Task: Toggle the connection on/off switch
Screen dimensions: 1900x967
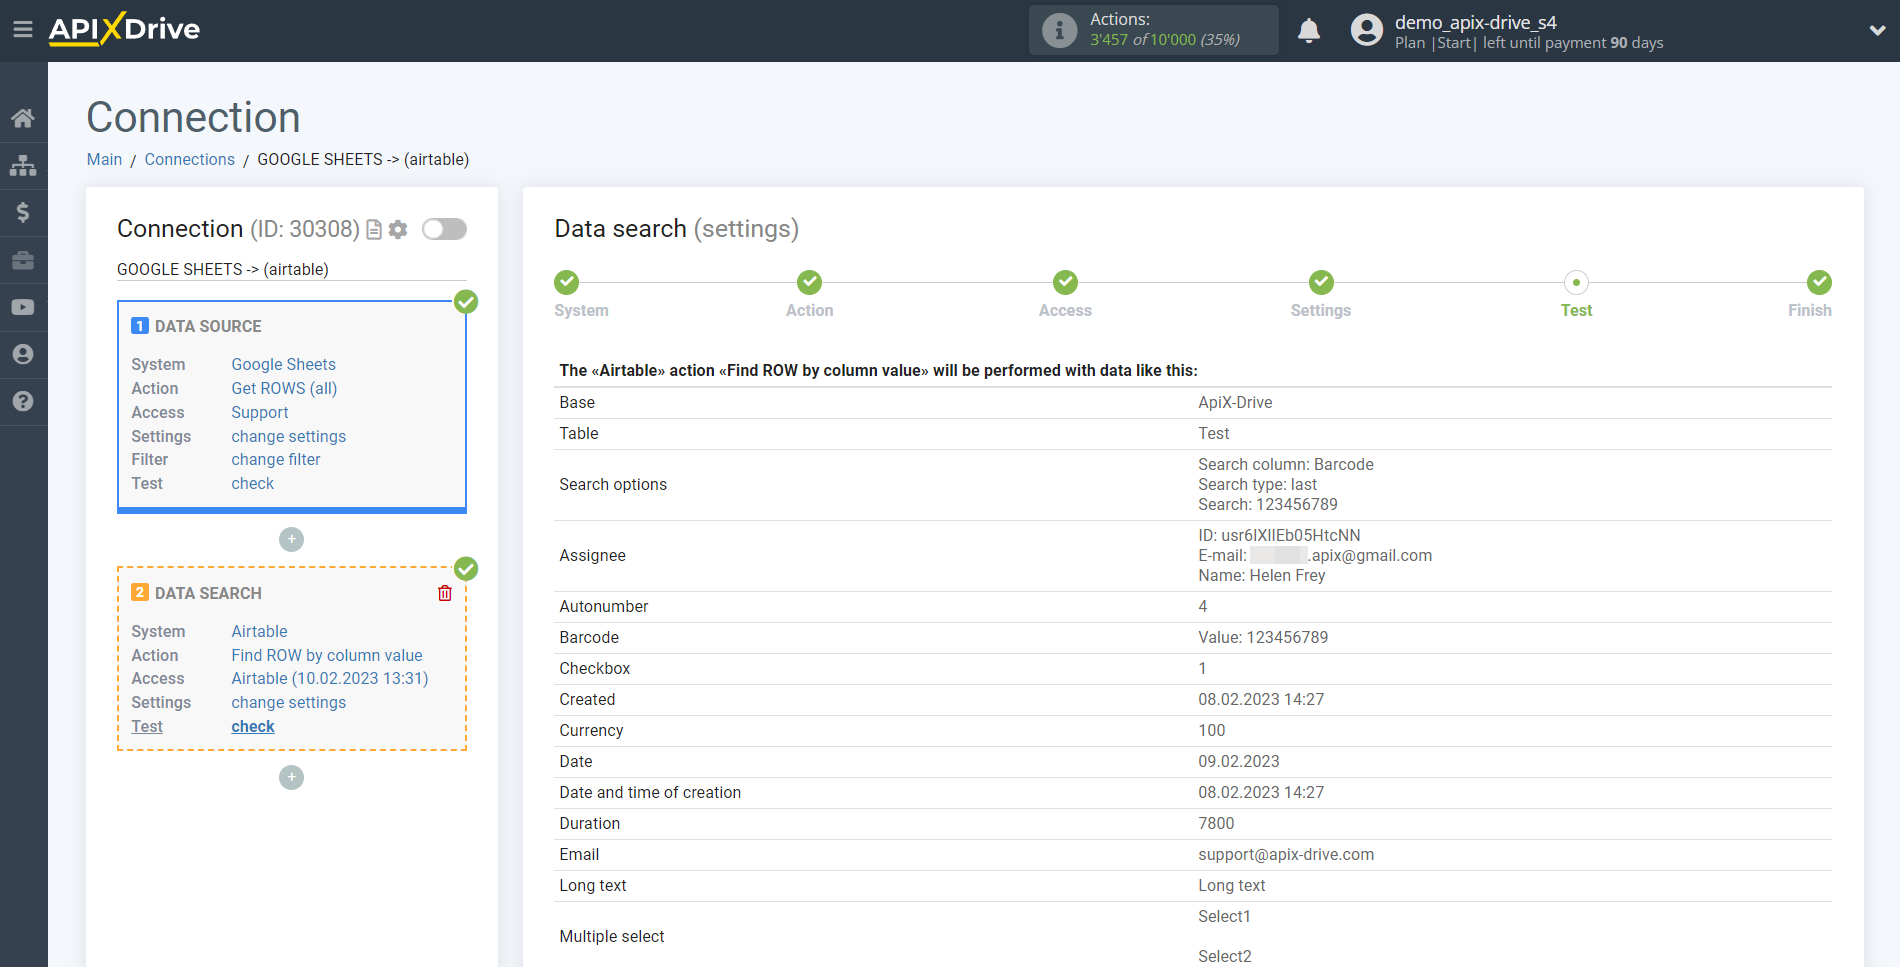Action: pos(444,229)
